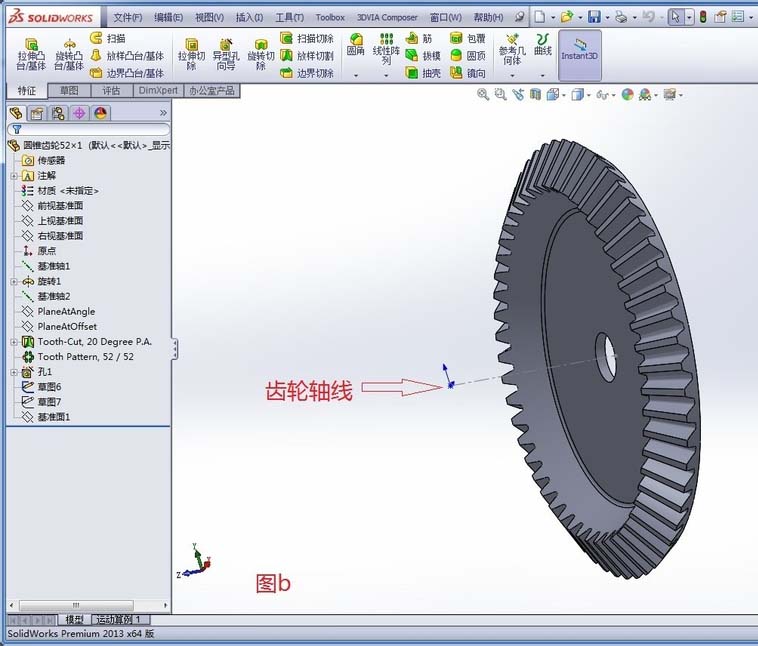The image size is (758, 646).
Task: Open the 插入(I) menu
Action: (x=249, y=17)
